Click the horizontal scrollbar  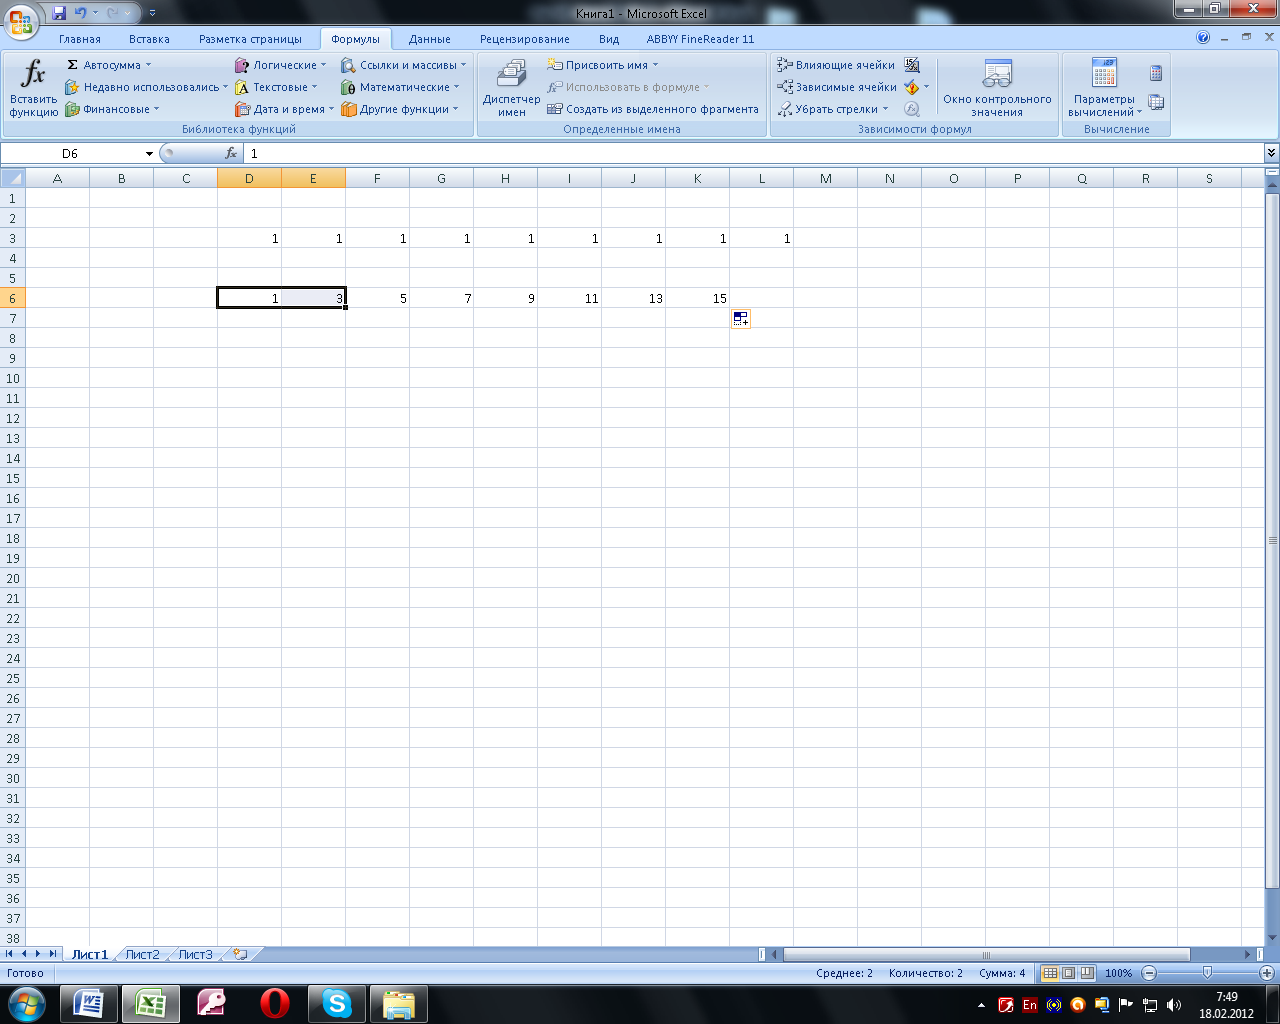click(x=985, y=954)
